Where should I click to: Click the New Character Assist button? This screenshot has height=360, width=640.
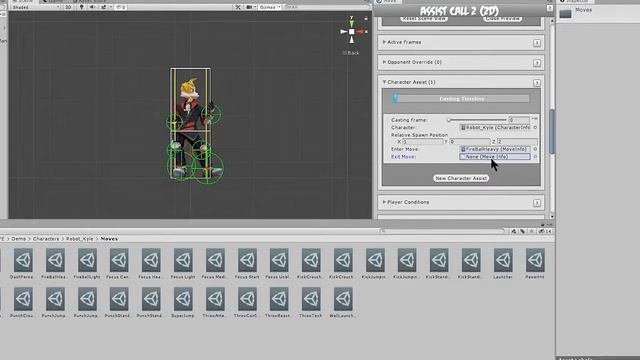(x=461, y=178)
